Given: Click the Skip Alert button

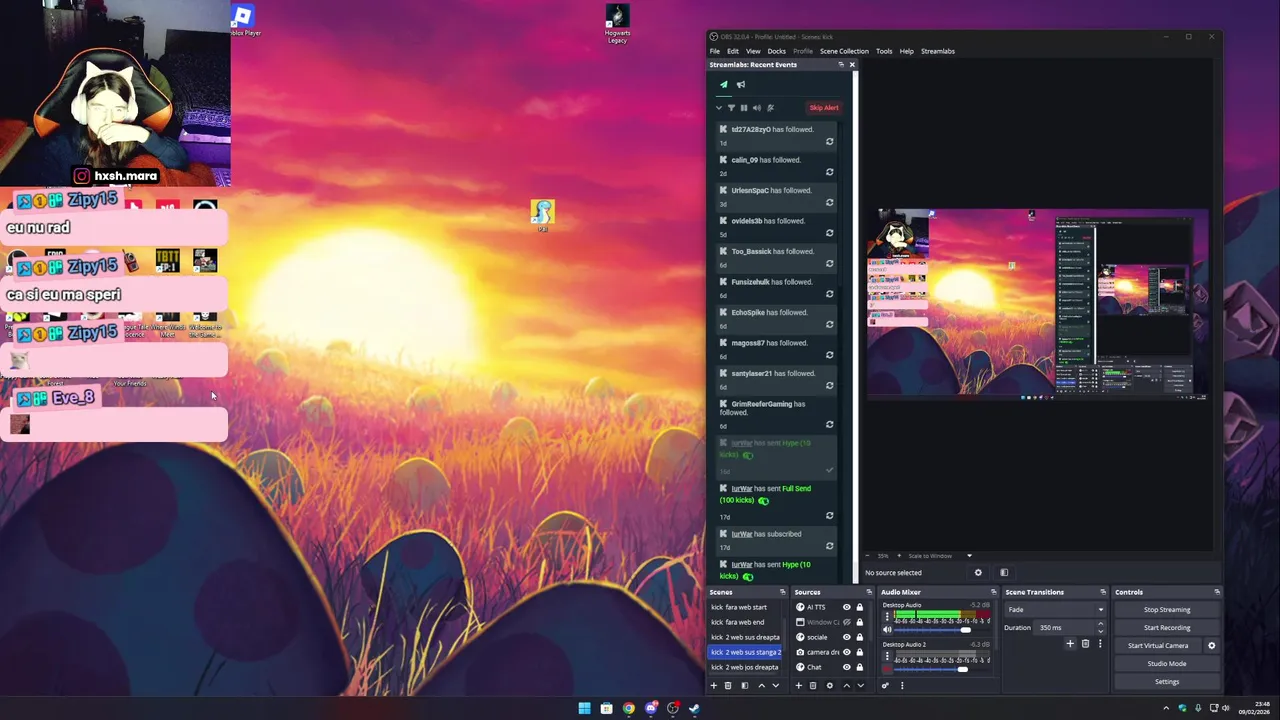Looking at the screenshot, I should 824,108.
